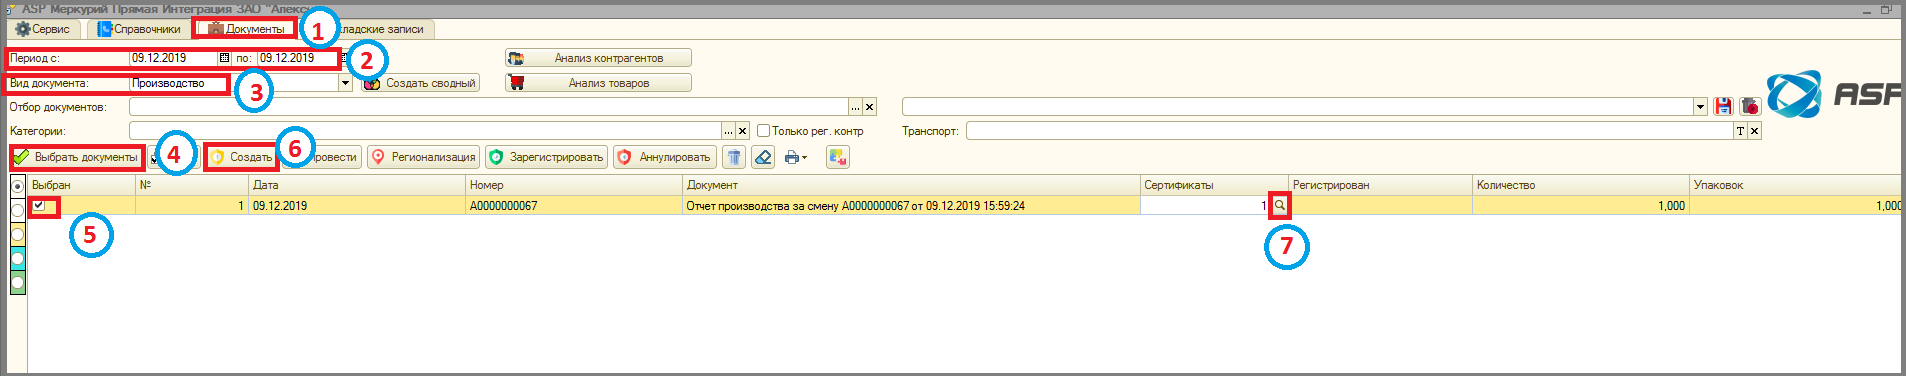Click the Создать сводный button
The width and height of the screenshot is (1906, 376).
click(420, 83)
